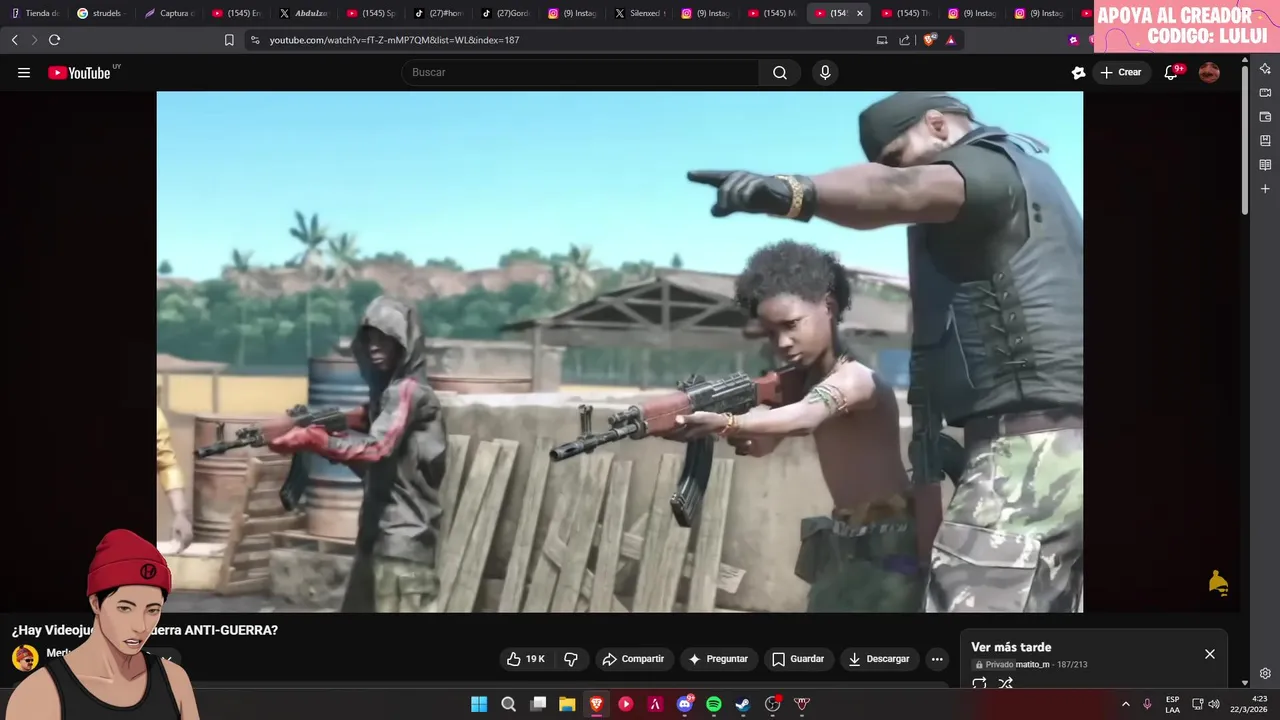Viewport: 1280px width, 720px height.
Task: Open sidebar settings gear
Action: click(1265, 673)
